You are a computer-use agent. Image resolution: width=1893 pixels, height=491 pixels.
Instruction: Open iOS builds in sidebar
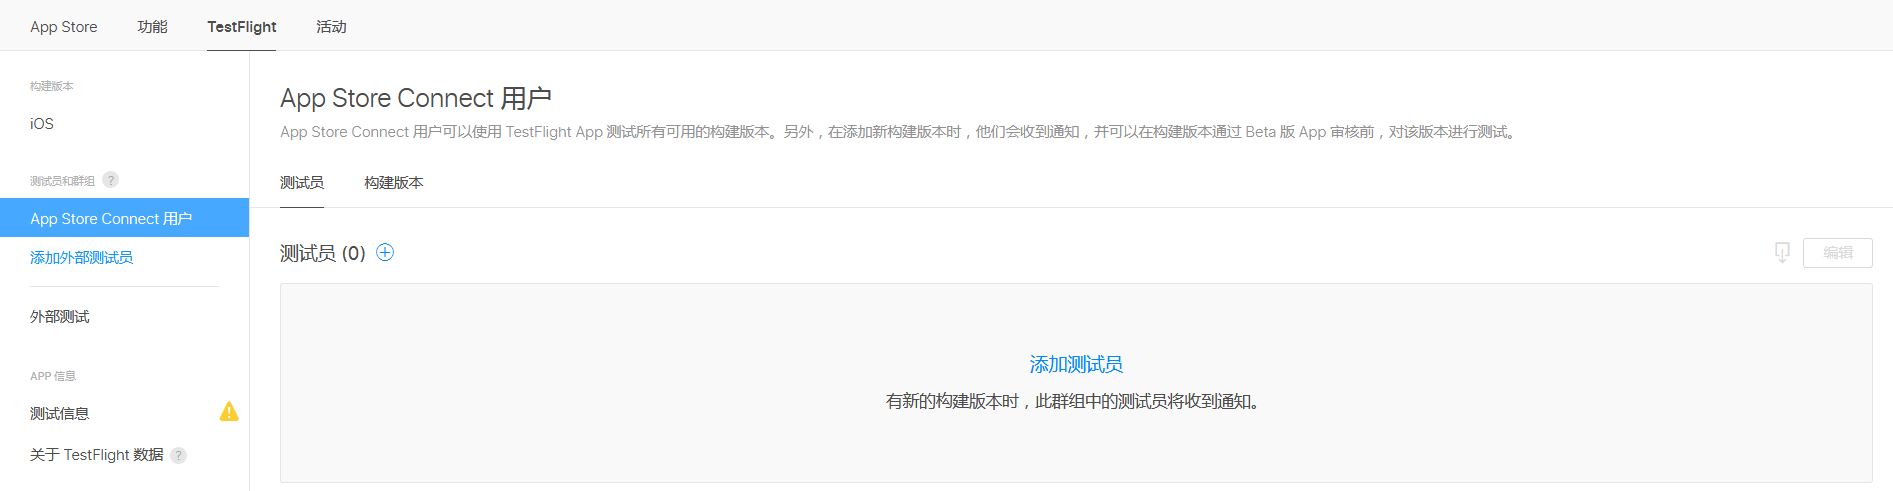42,124
